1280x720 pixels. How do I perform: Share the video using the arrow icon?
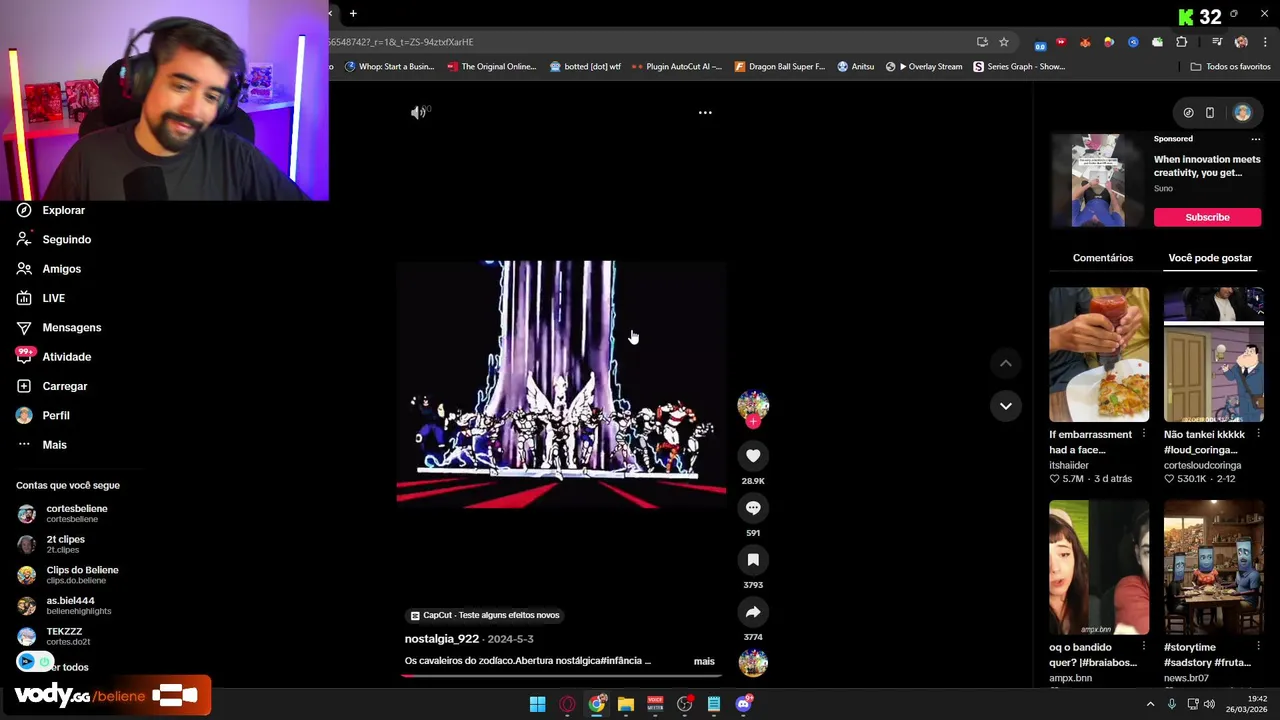coord(753,612)
